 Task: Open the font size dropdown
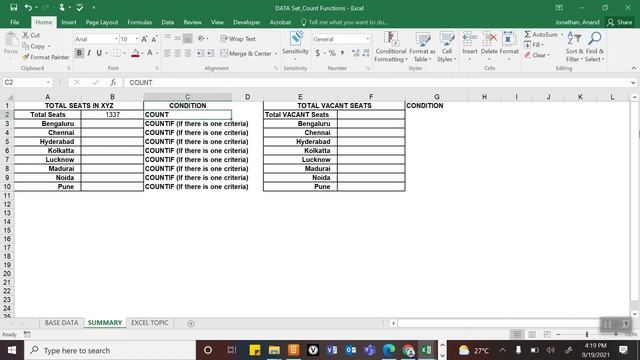pyautogui.click(x=137, y=39)
